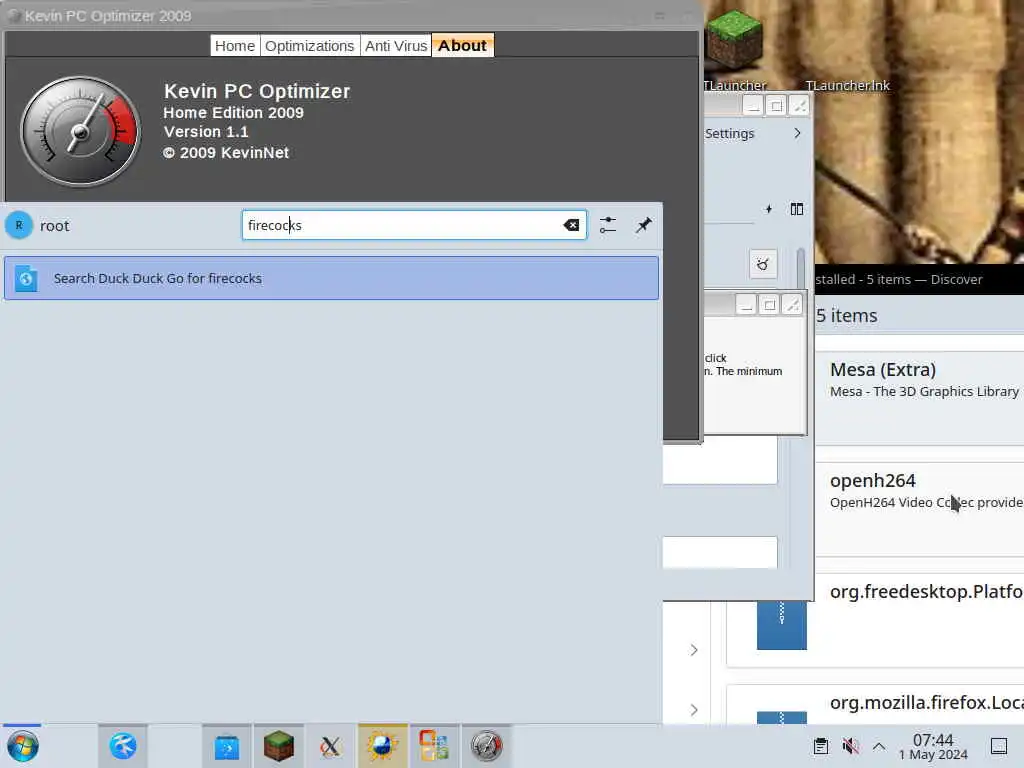Open the Minecraft grass block taskbar icon
1024x768 pixels.
coord(279,746)
